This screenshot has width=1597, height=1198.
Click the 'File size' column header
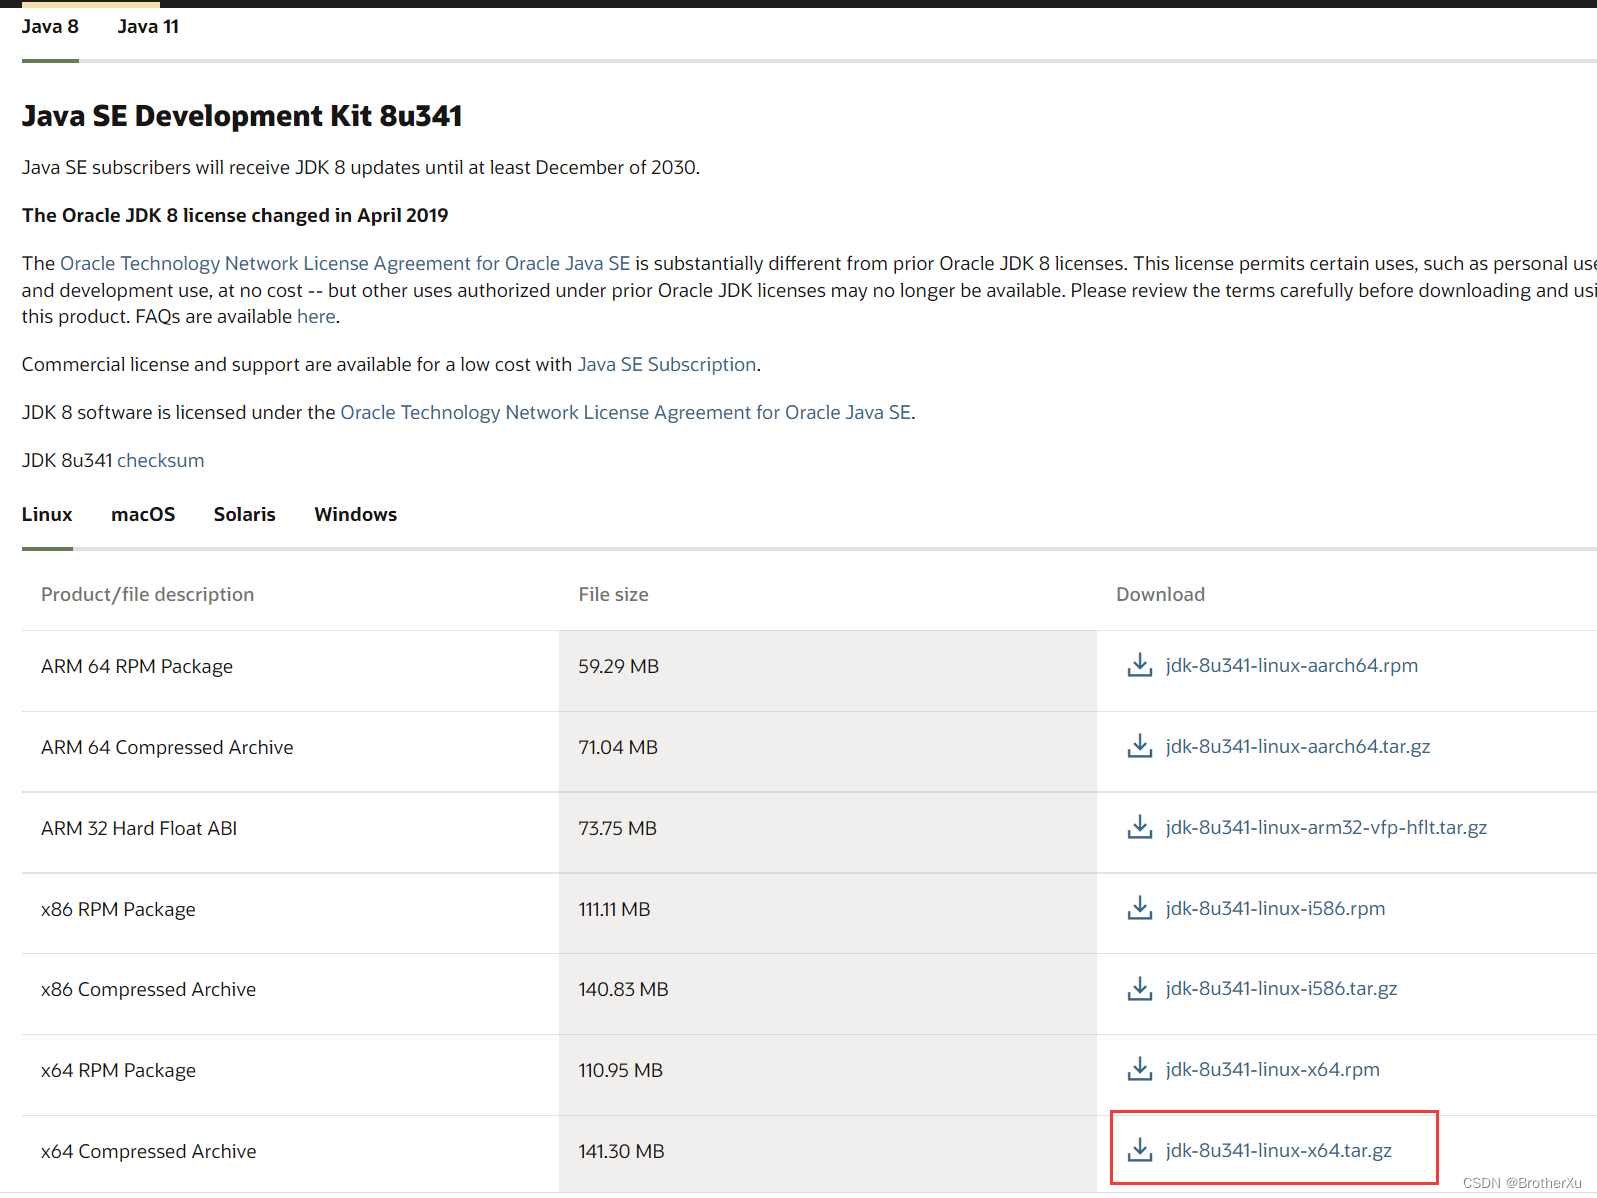coord(613,594)
